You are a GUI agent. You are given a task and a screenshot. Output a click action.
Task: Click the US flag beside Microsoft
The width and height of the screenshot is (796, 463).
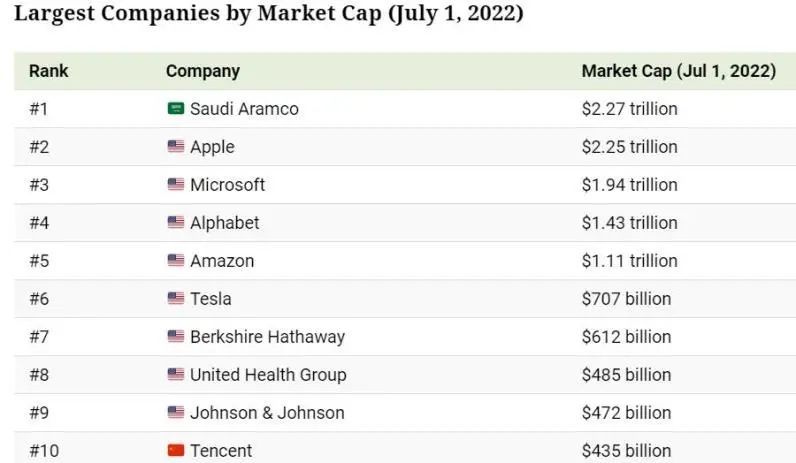[176, 185]
